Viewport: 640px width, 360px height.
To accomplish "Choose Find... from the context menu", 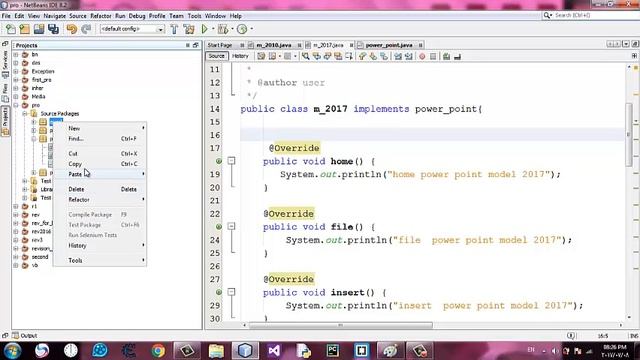I will point(100,139).
